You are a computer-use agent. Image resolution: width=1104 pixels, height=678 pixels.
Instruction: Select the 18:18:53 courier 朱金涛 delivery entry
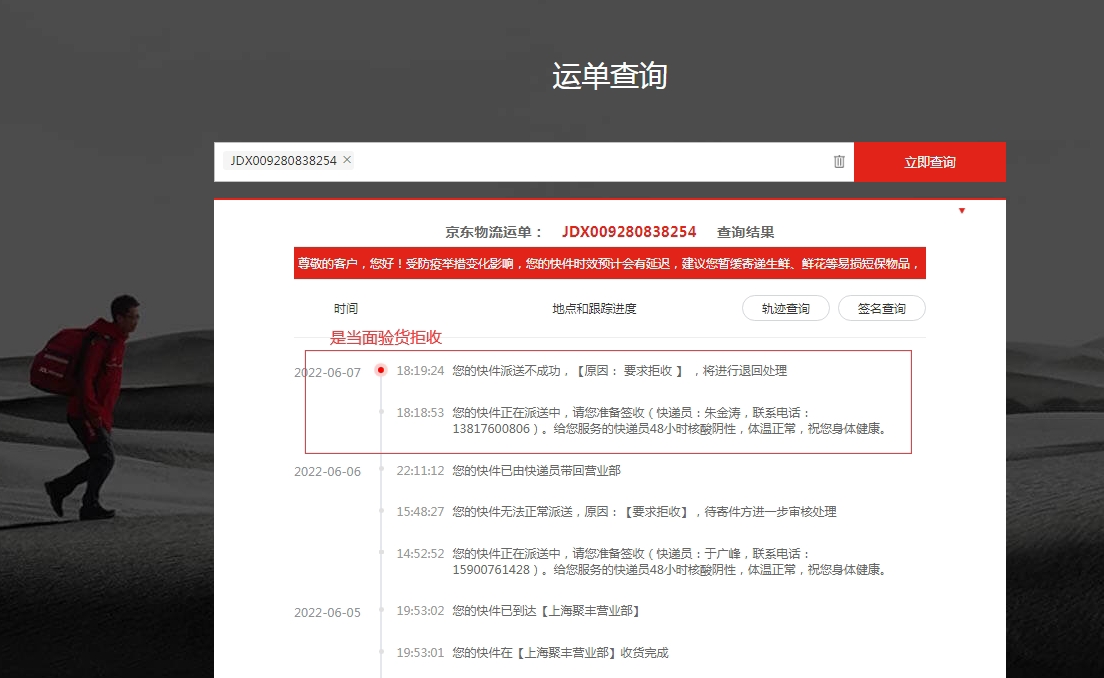(669, 420)
